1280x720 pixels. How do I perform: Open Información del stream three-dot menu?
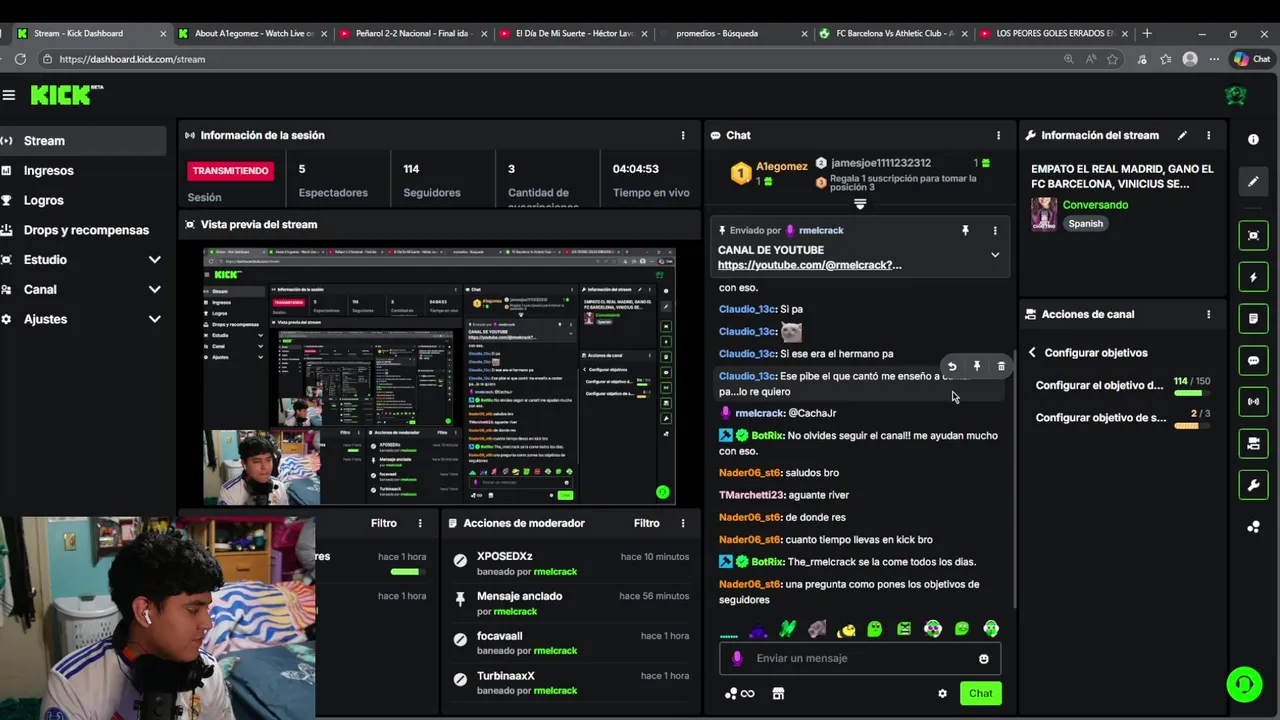[1208, 135]
